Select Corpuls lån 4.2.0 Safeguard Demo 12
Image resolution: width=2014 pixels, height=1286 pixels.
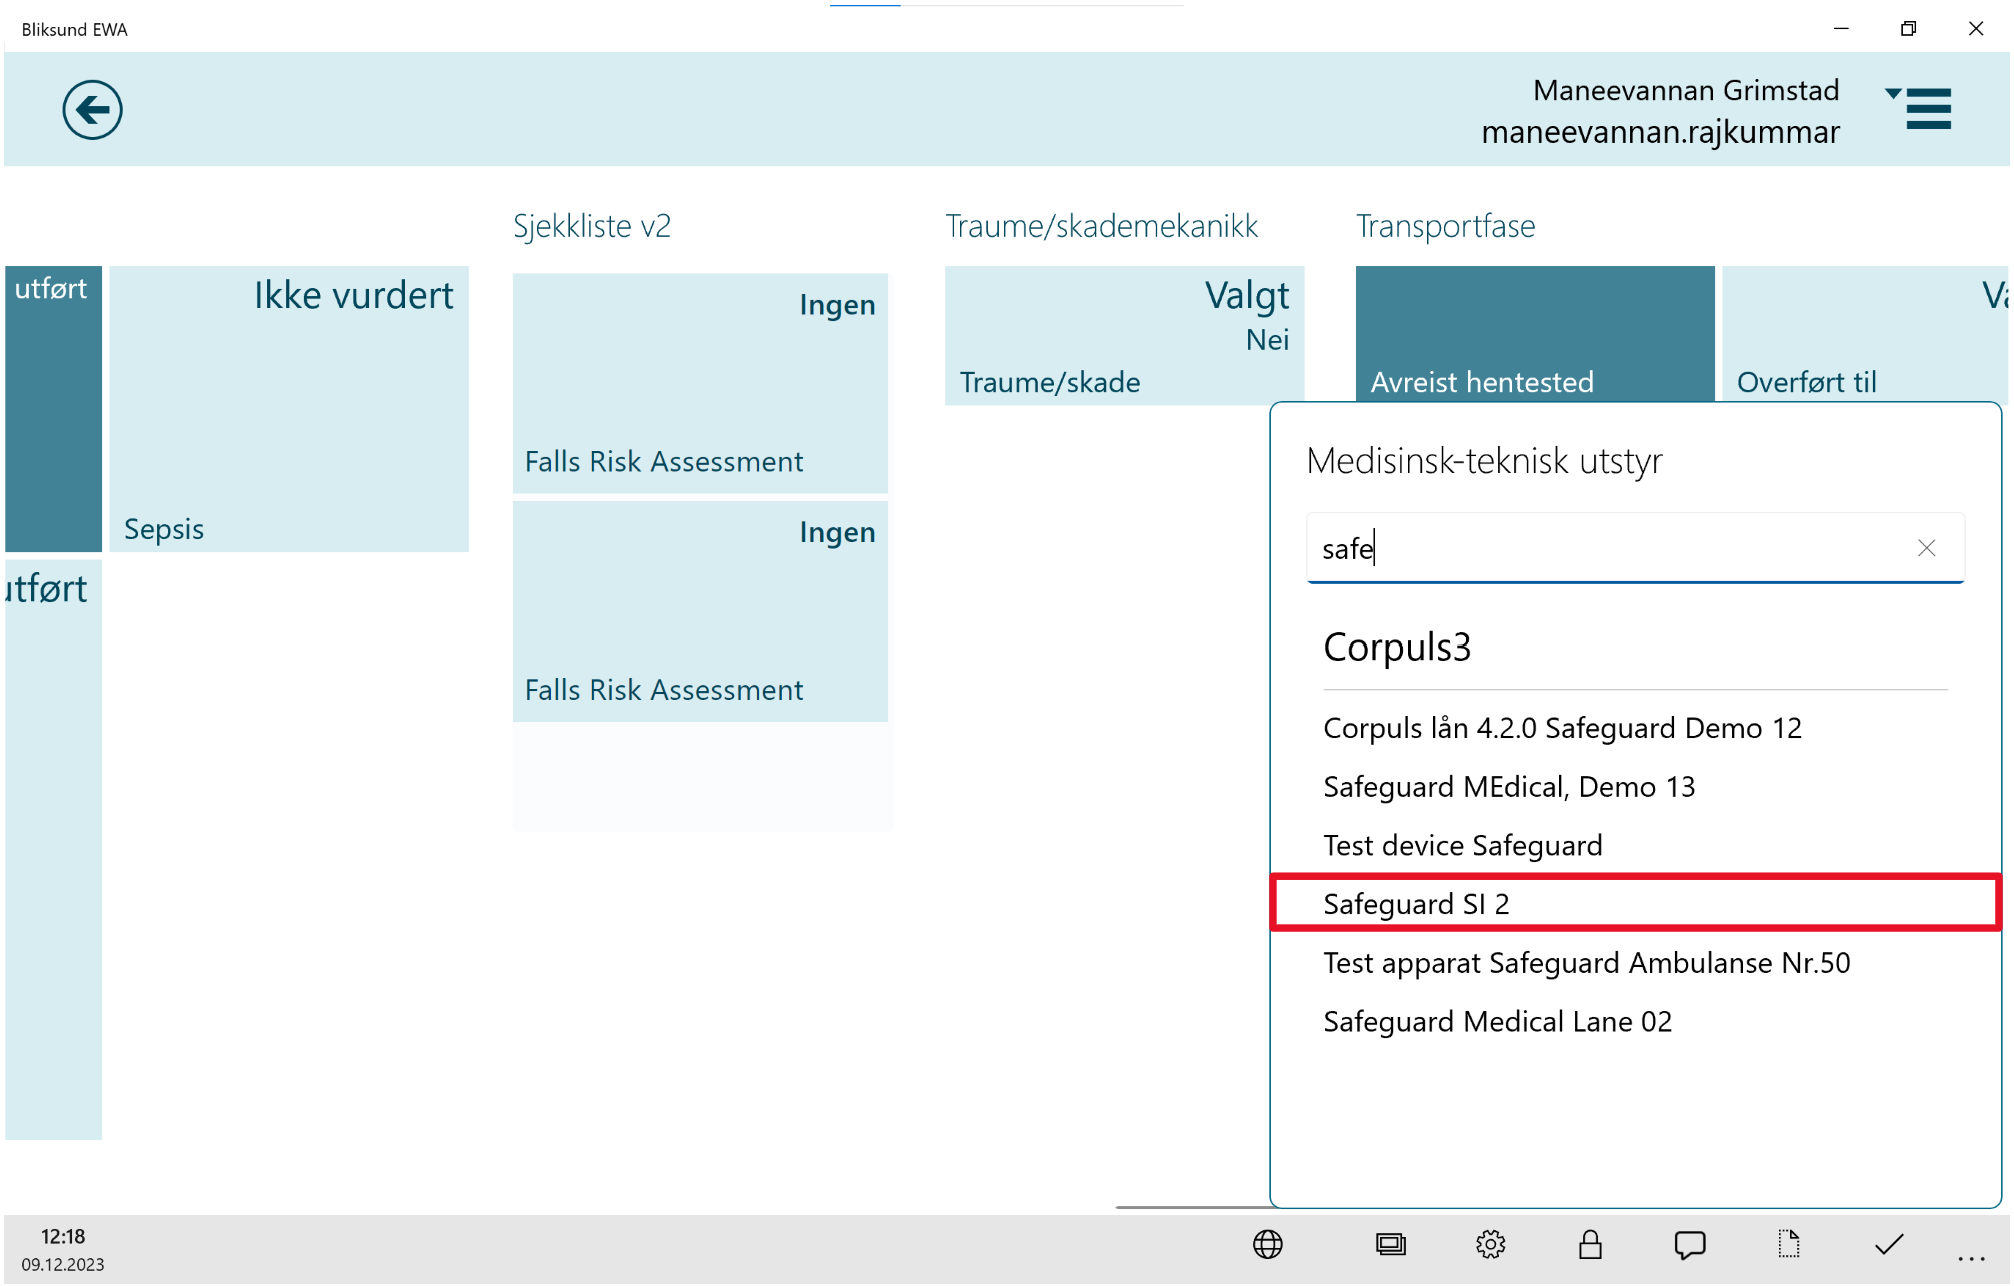coord(1635,728)
